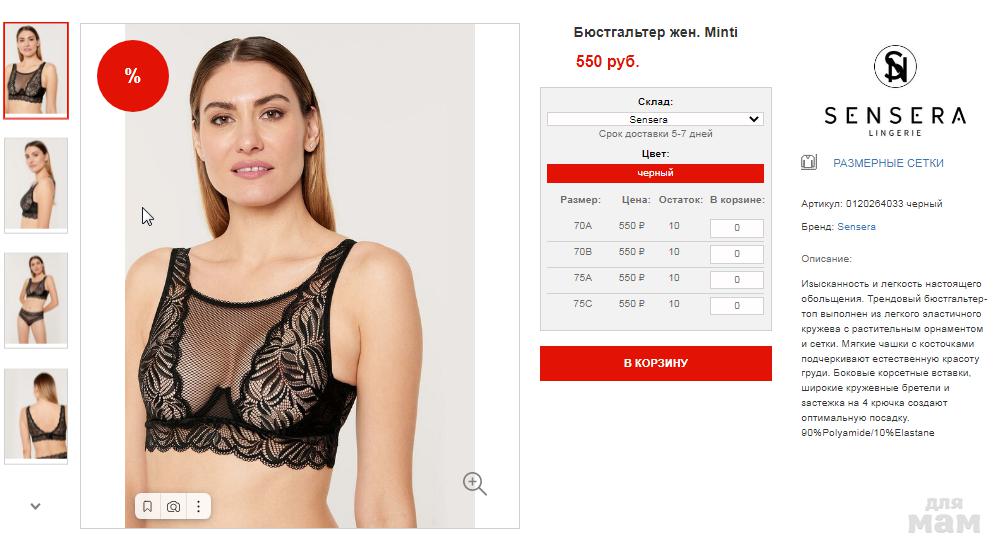Click the bookmark icon on product image
Viewport: 996px width, 548px height.
(147, 506)
